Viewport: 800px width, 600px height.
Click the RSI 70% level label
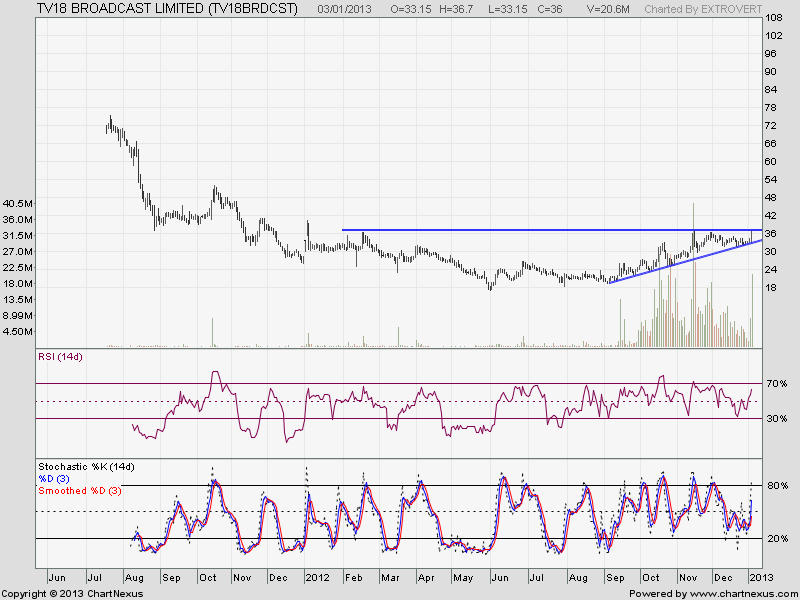point(776,384)
